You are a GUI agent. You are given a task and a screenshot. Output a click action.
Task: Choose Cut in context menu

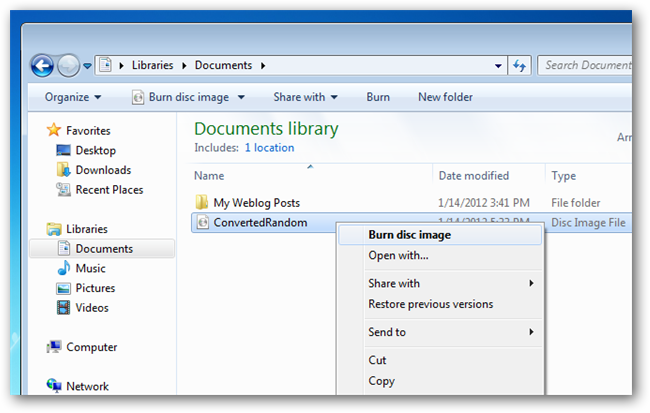[440, 360]
